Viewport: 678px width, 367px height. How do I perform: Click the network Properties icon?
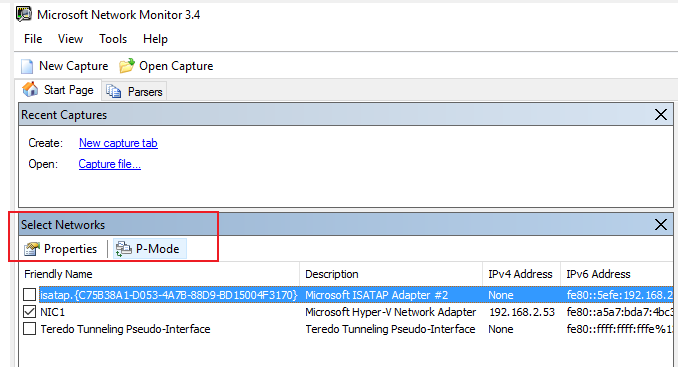(x=32, y=249)
